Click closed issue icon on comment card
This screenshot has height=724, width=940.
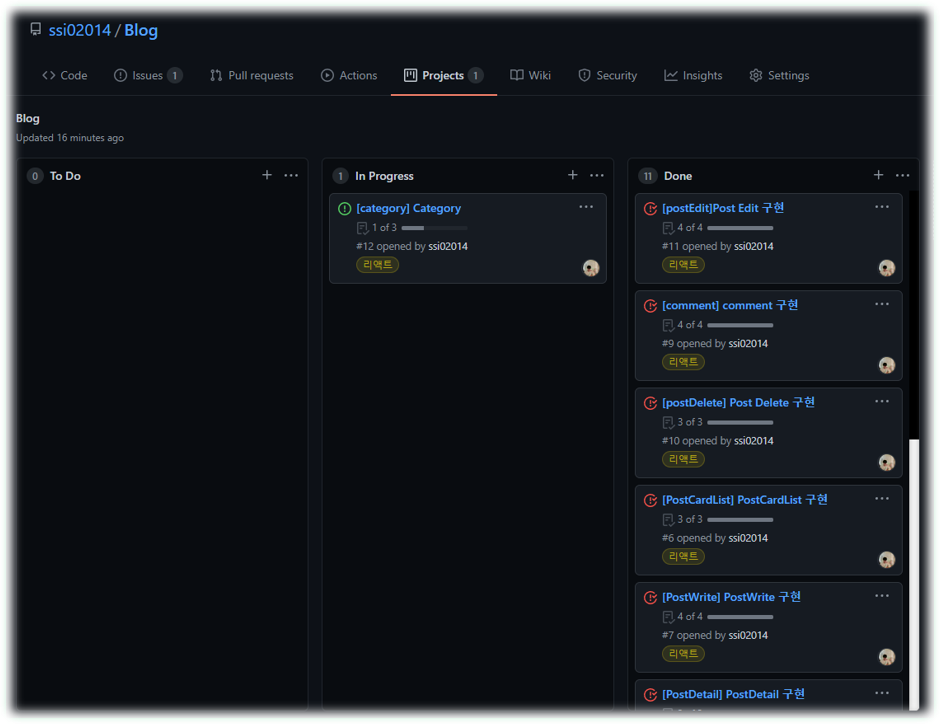pyautogui.click(x=650, y=306)
